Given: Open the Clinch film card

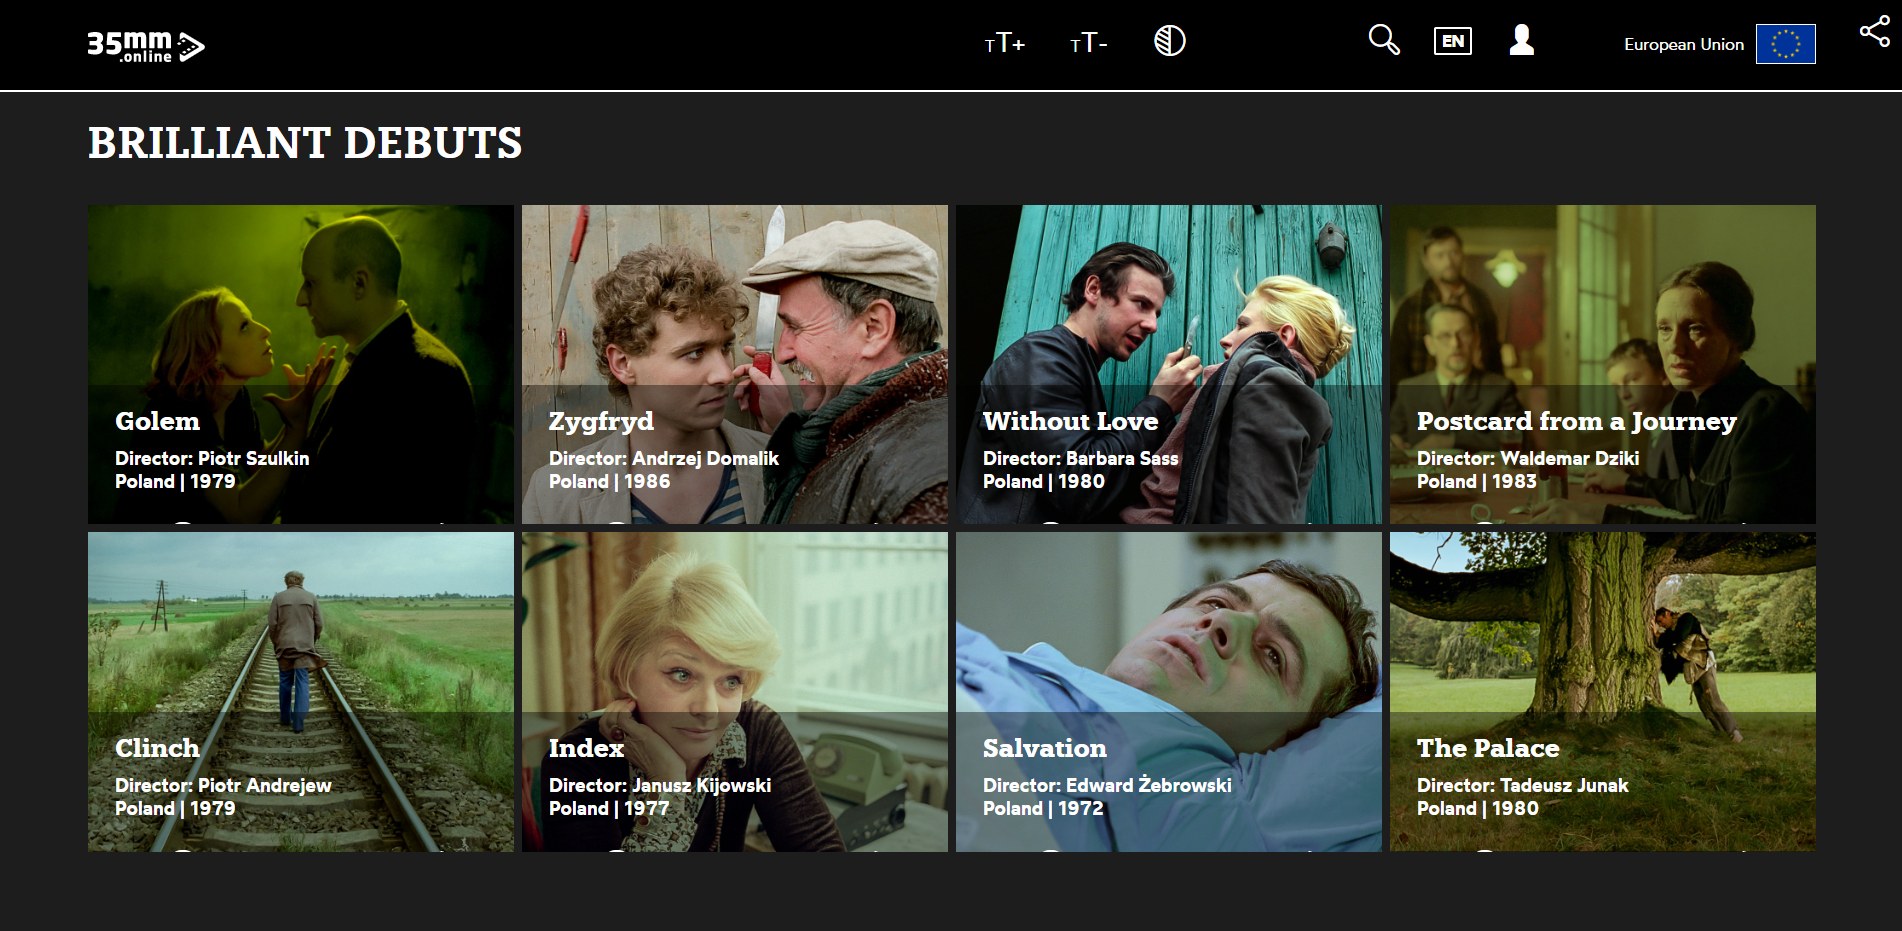Looking at the screenshot, I should coord(301,692).
